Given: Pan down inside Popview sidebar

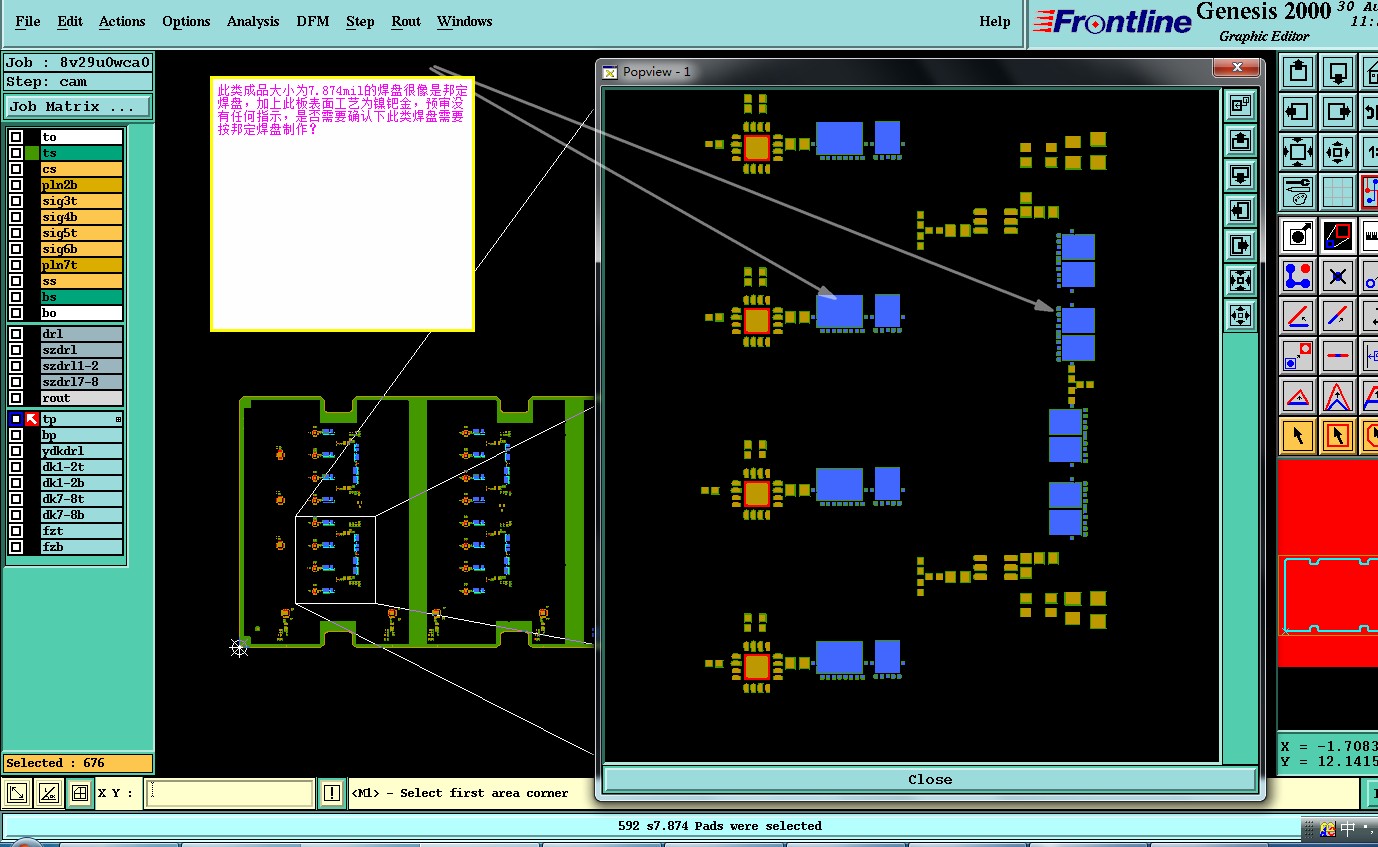Looking at the screenshot, I should pyautogui.click(x=1240, y=175).
